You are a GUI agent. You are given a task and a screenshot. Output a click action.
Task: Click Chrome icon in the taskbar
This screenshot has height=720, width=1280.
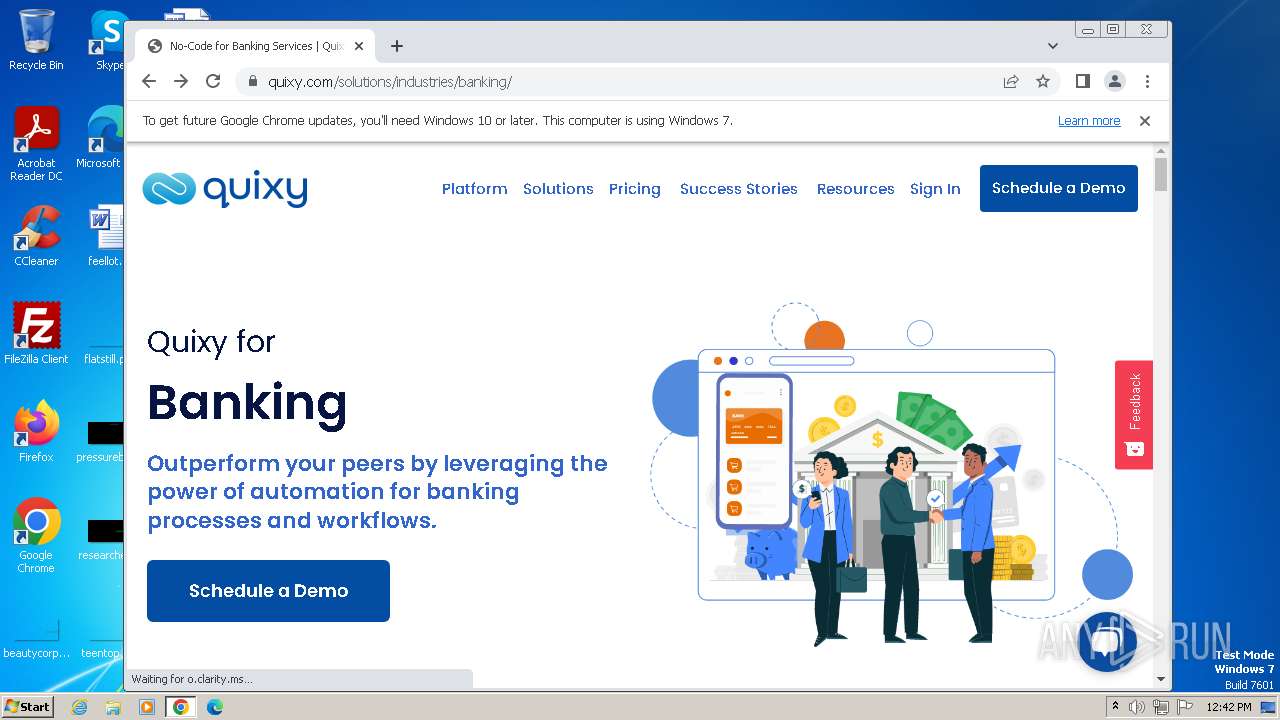click(180, 707)
